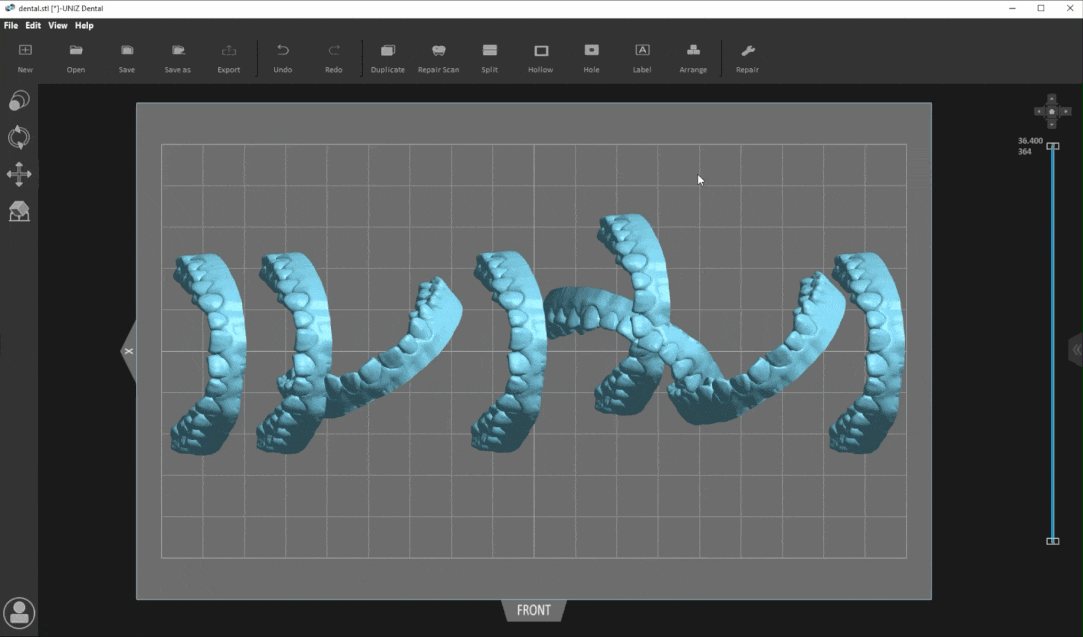Click the top handle of layer slider

(1052, 146)
